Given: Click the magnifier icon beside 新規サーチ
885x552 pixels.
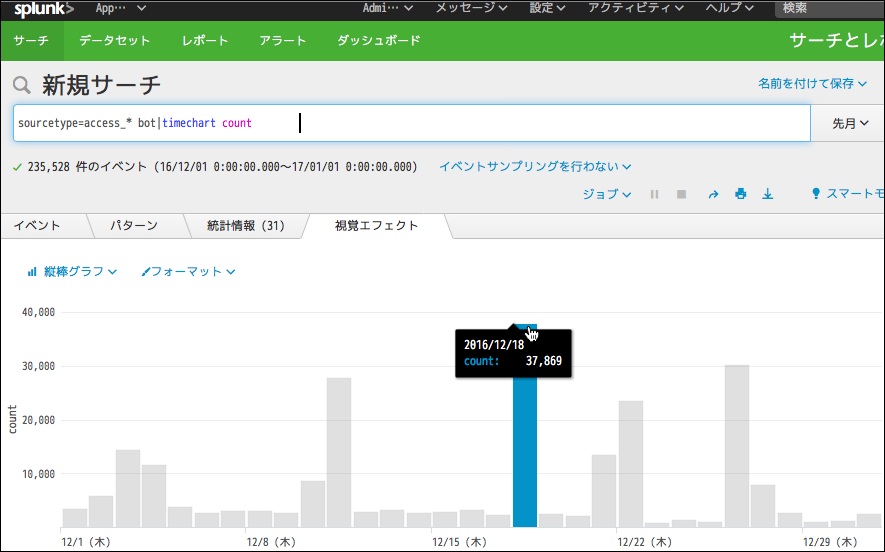Looking at the screenshot, I should click(x=22, y=85).
